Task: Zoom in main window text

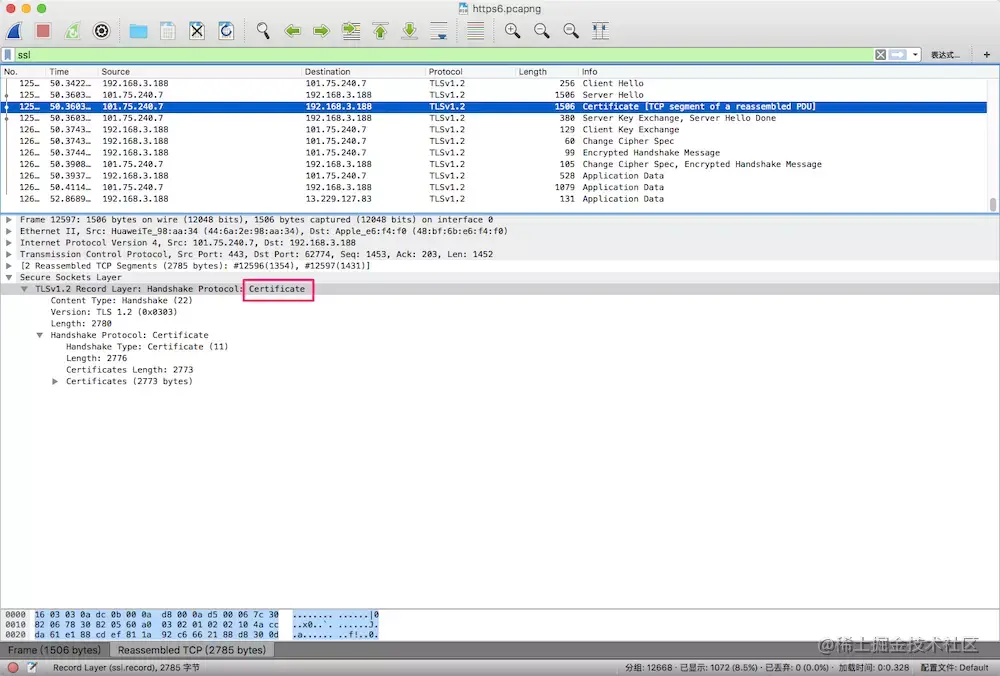Action: (x=512, y=31)
